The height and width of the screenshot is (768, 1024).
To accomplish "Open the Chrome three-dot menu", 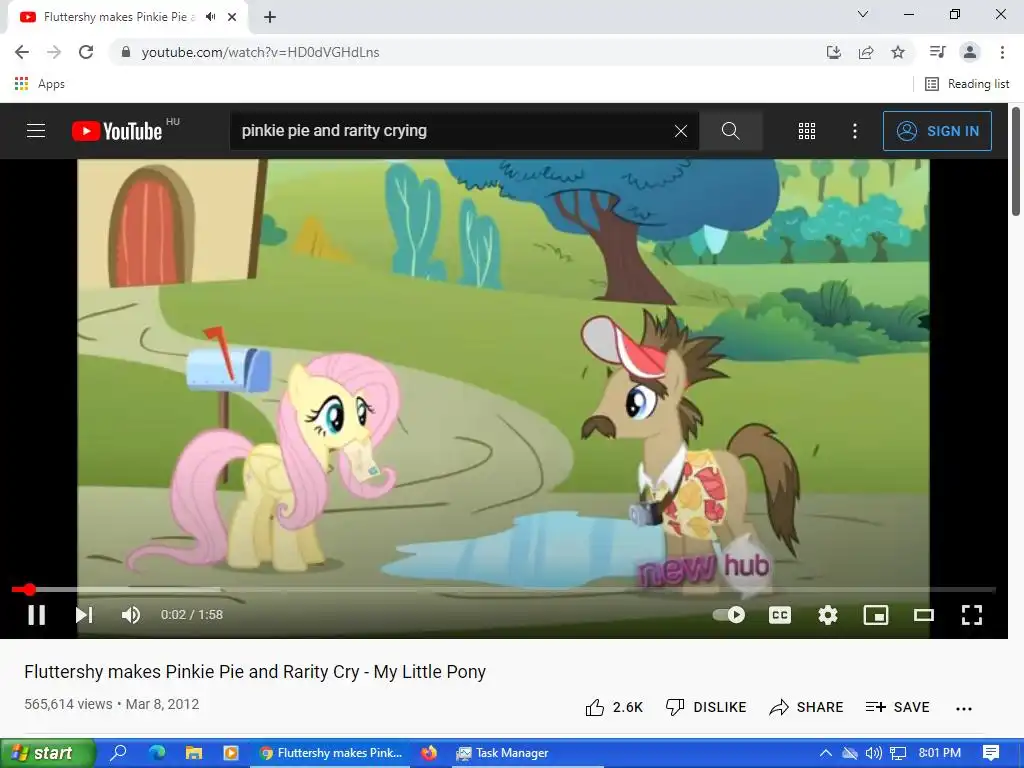I will click(1002, 52).
